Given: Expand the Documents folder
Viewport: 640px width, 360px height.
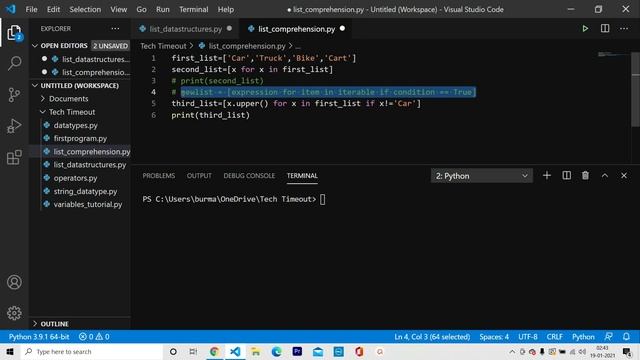Looking at the screenshot, I should 68,99.
